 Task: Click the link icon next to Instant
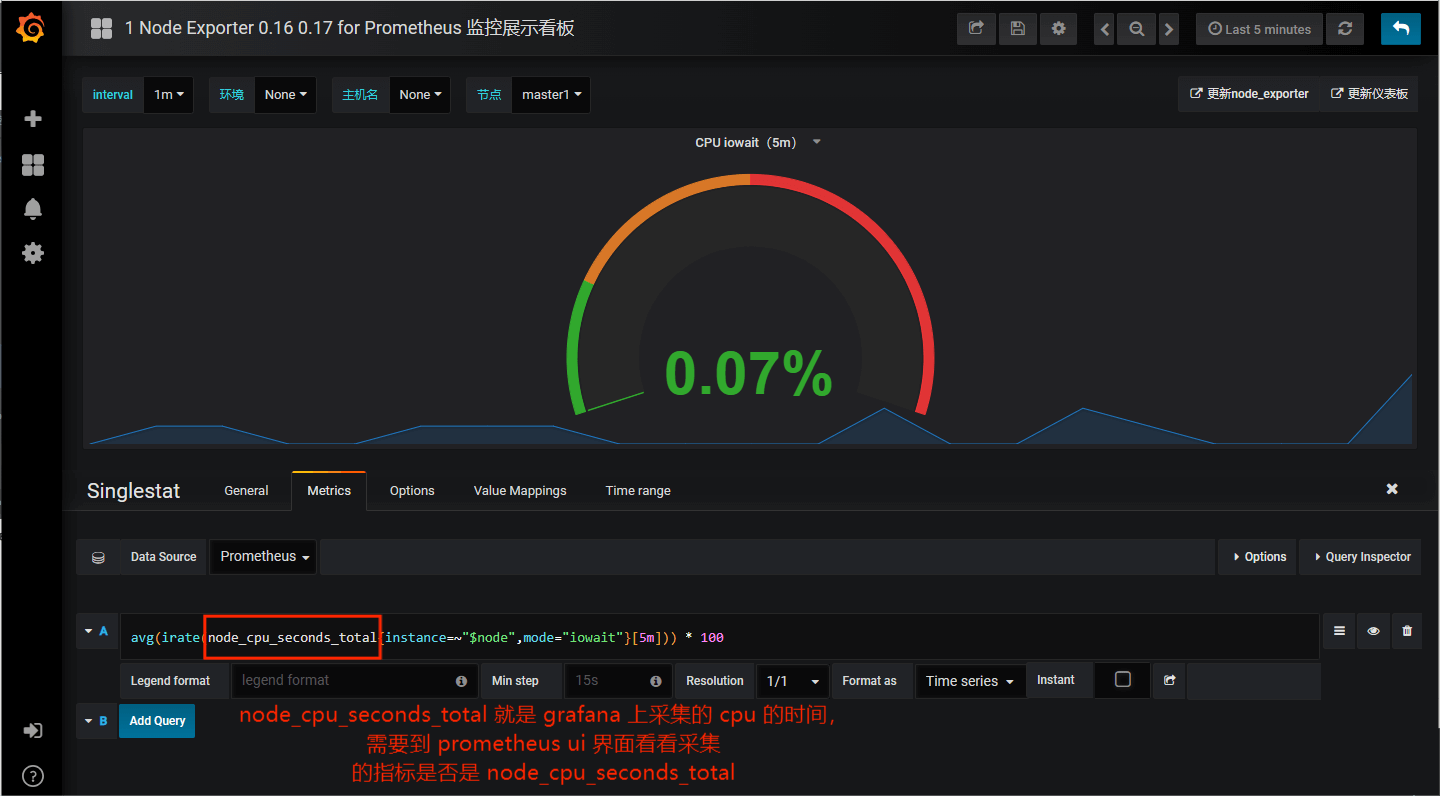(x=1169, y=680)
